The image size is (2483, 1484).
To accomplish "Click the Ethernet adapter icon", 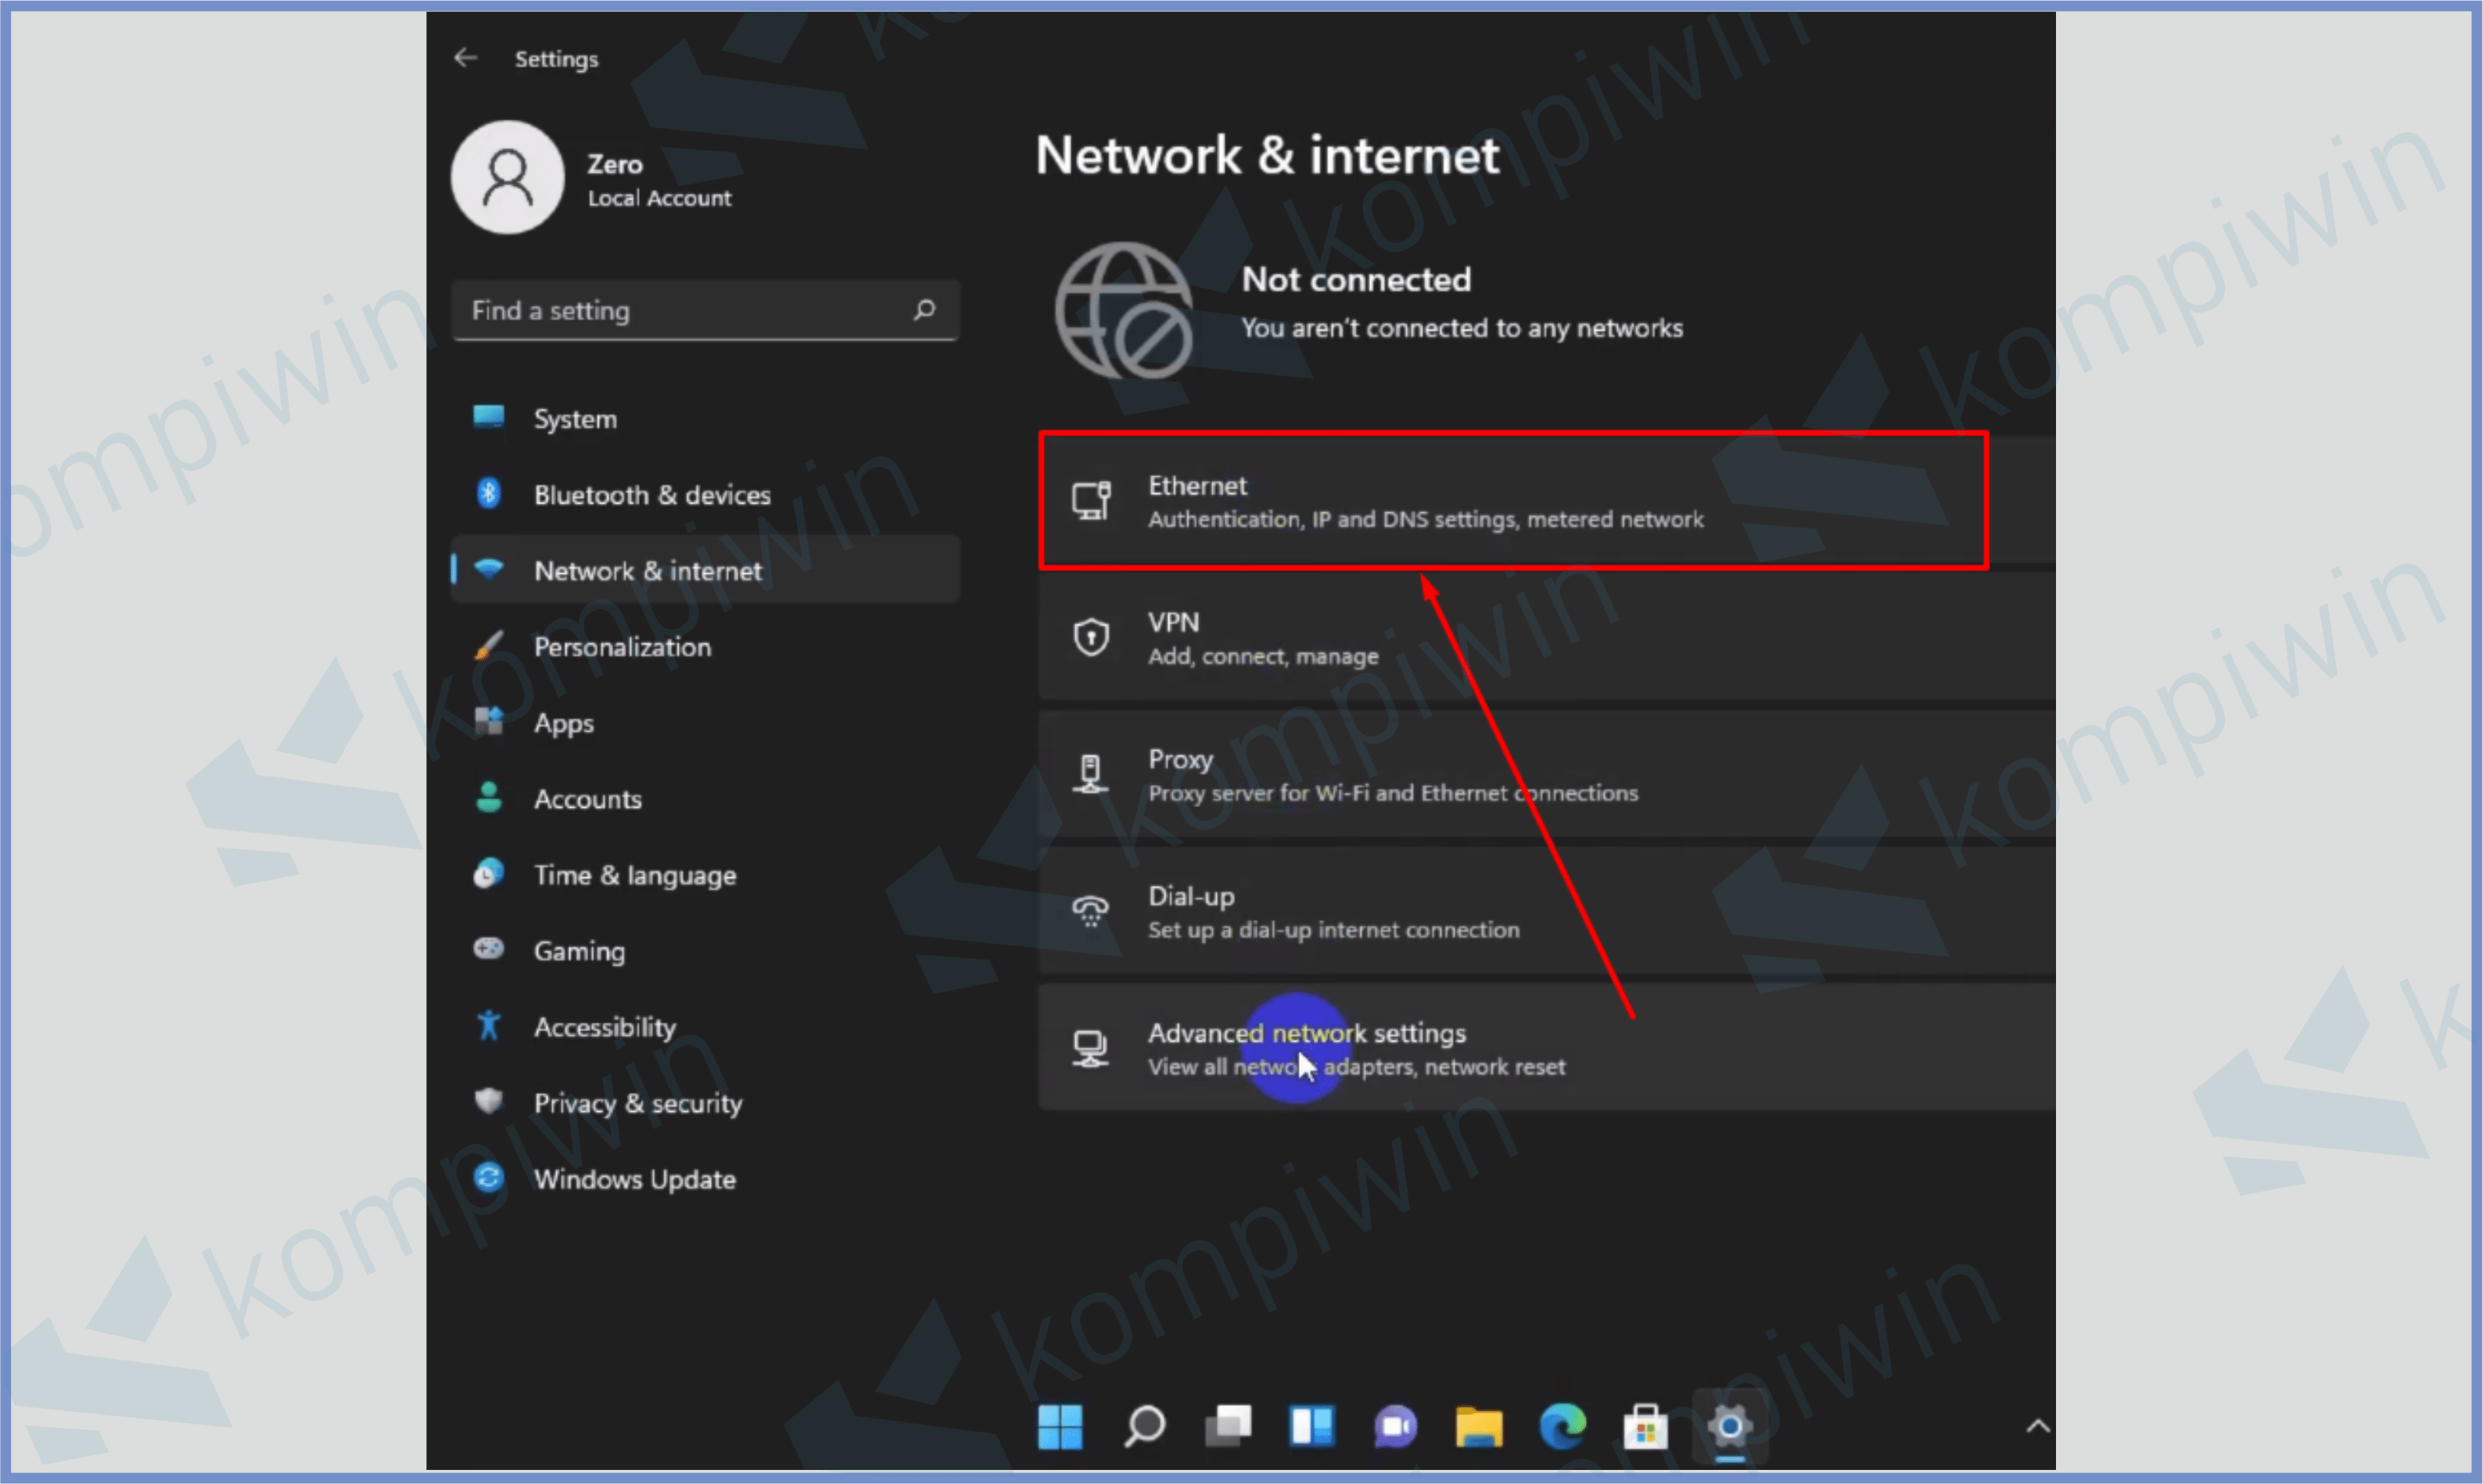I will (1092, 501).
